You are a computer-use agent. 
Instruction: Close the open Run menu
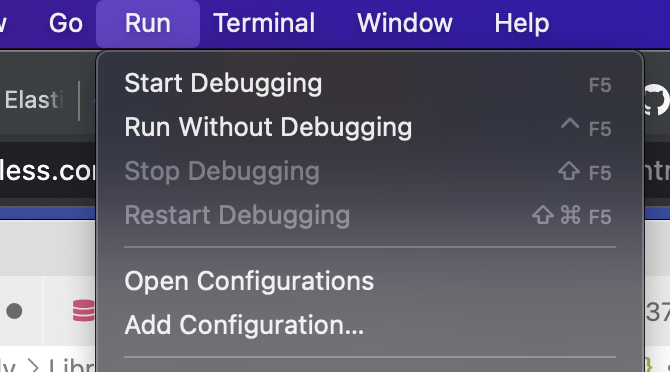pyautogui.click(x=148, y=23)
